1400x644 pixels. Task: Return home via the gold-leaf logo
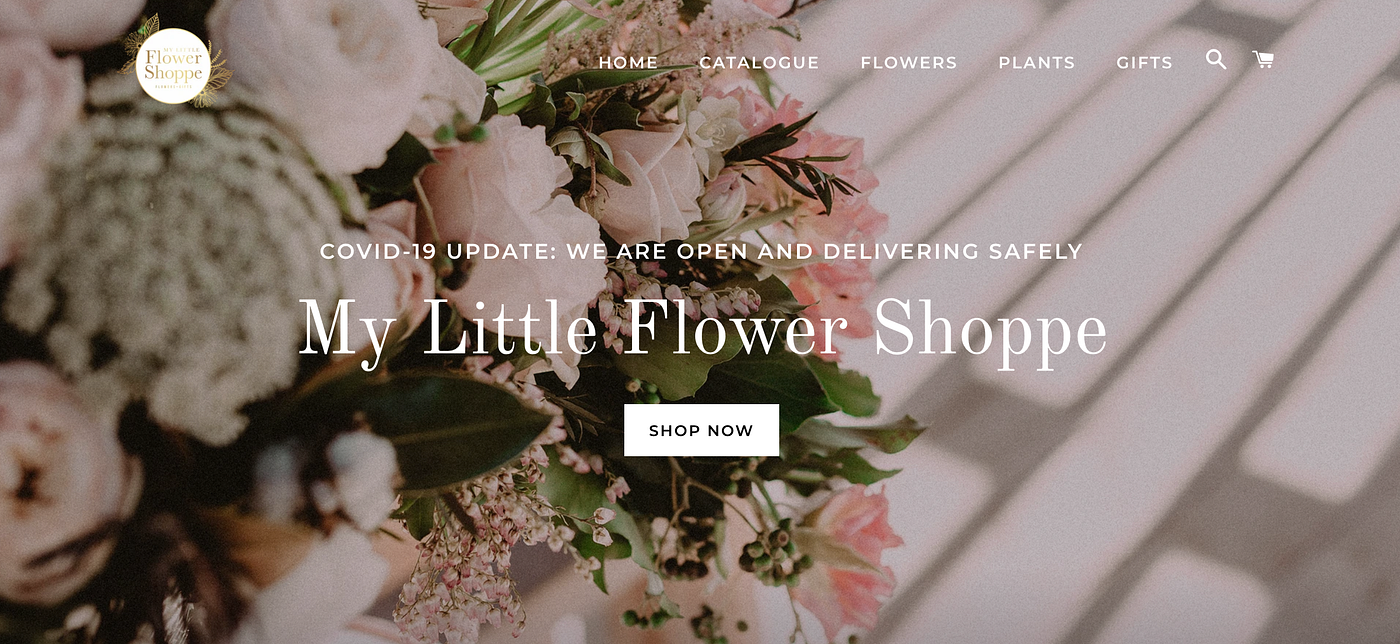[x=172, y=64]
